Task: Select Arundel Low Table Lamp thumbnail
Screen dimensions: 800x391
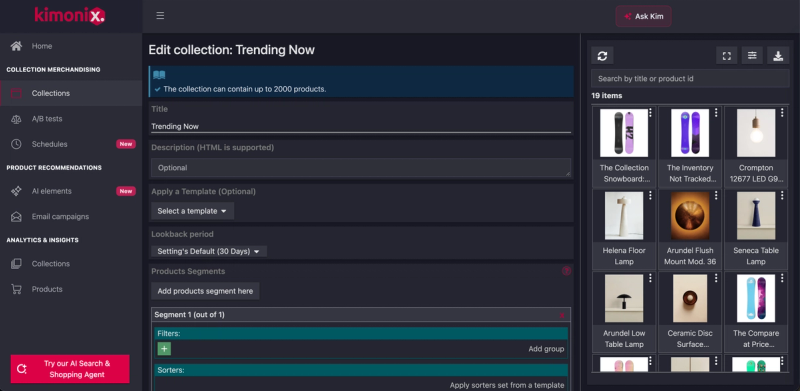Action: tap(624, 298)
